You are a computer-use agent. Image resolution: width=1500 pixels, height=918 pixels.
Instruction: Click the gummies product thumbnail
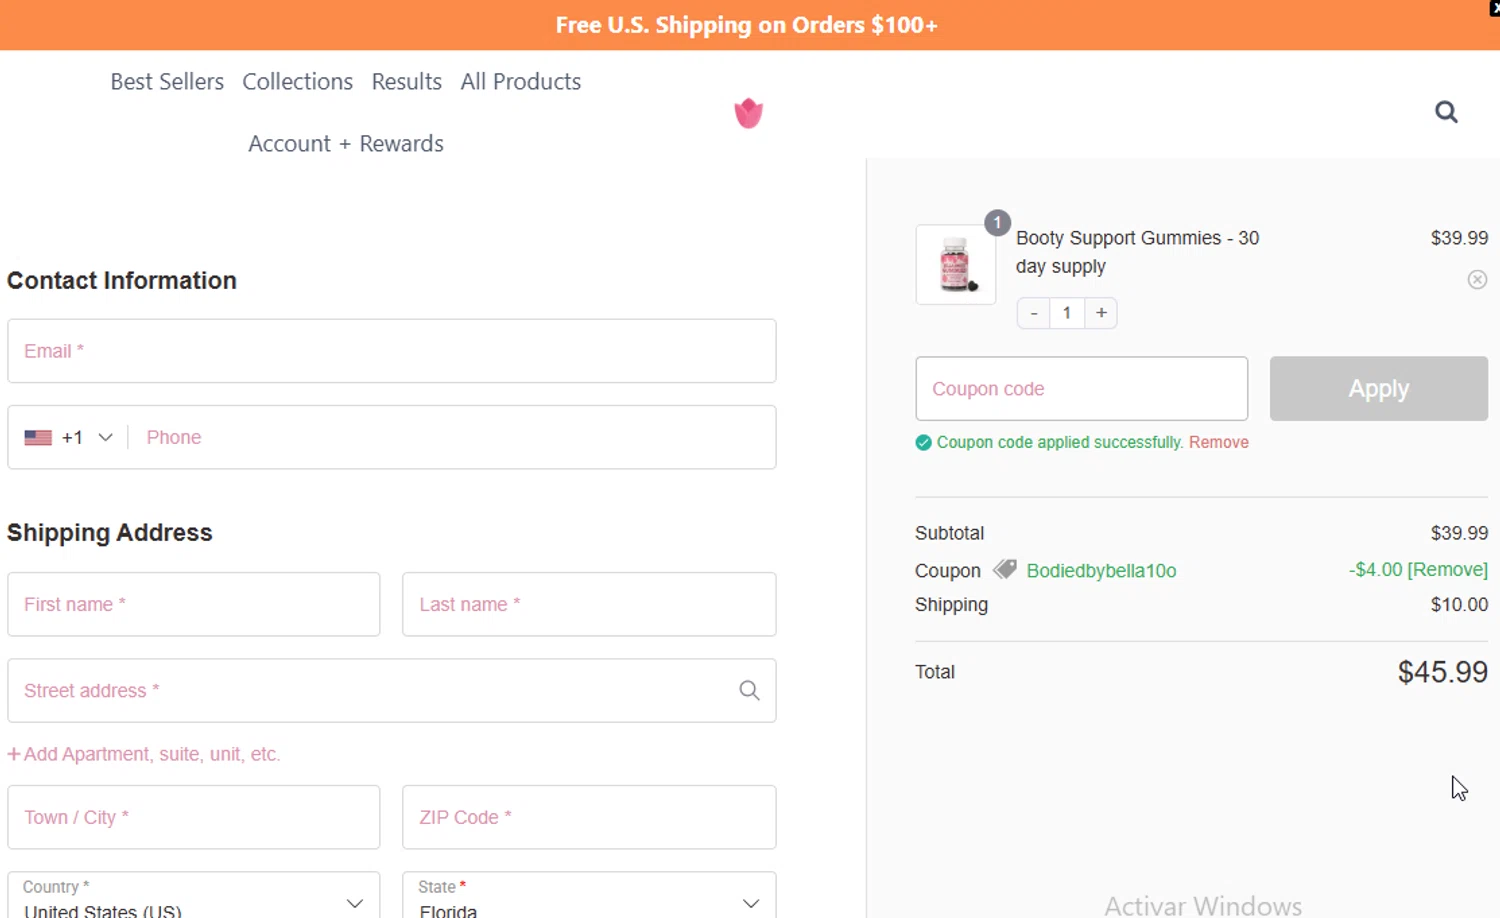(x=956, y=265)
